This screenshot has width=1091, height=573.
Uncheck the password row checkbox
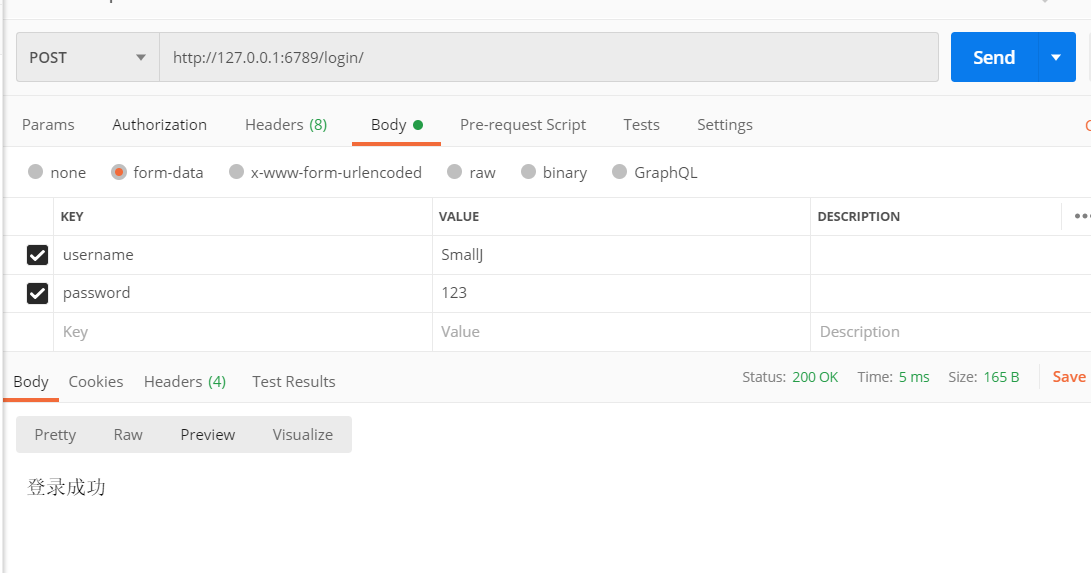(x=38, y=293)
